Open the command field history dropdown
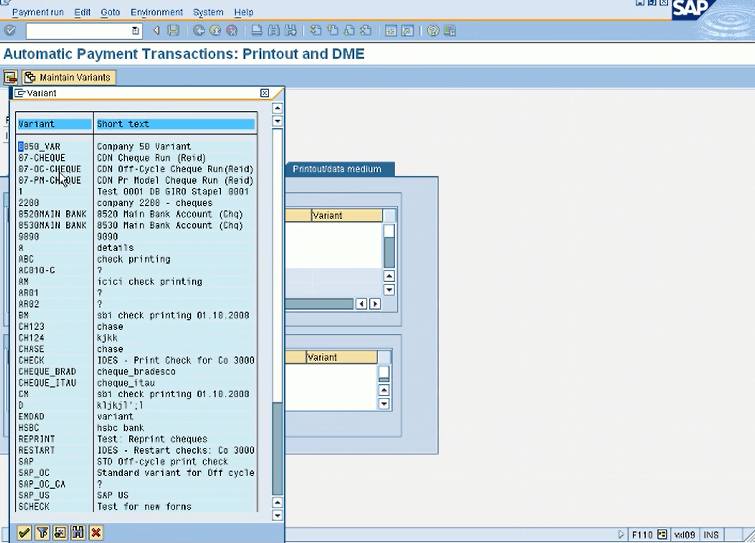The height and width of the screenshot is (543, 755). [135, 31]
